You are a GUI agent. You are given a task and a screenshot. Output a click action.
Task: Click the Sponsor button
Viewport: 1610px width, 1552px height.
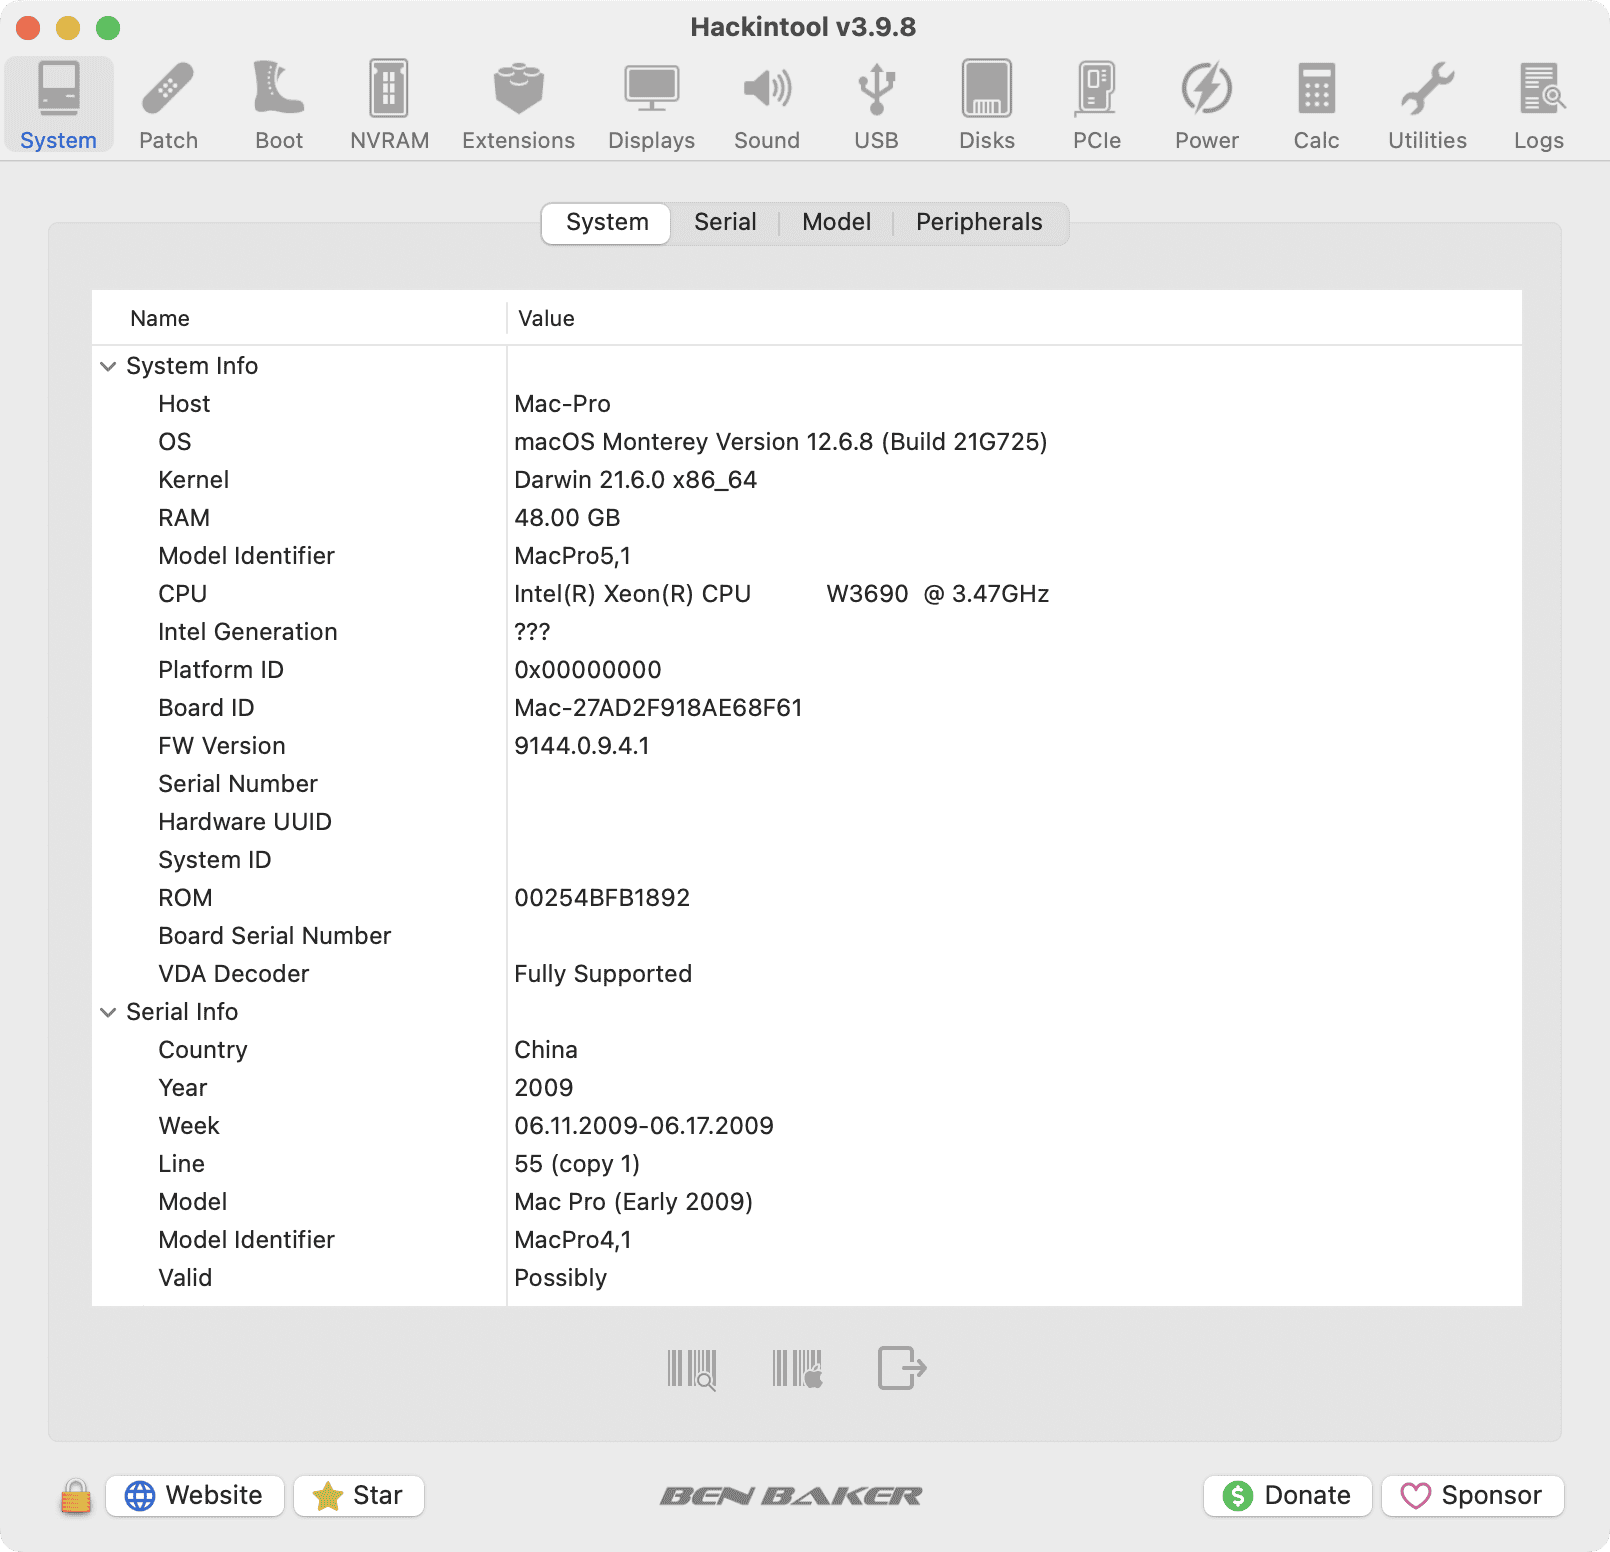(1472, 1496)
